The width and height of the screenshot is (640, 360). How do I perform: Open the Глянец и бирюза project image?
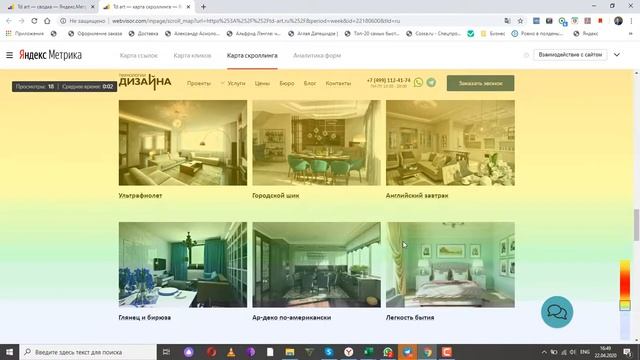coord(183,264)
